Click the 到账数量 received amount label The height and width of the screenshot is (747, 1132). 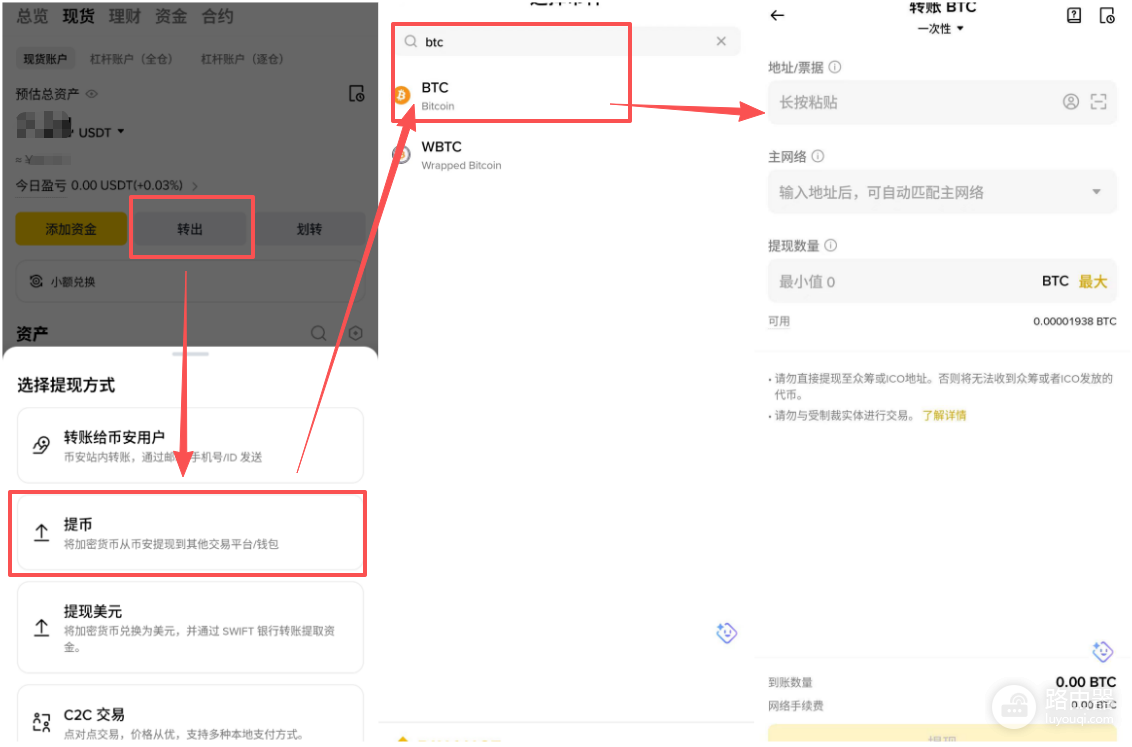click(x=791, y=682)
